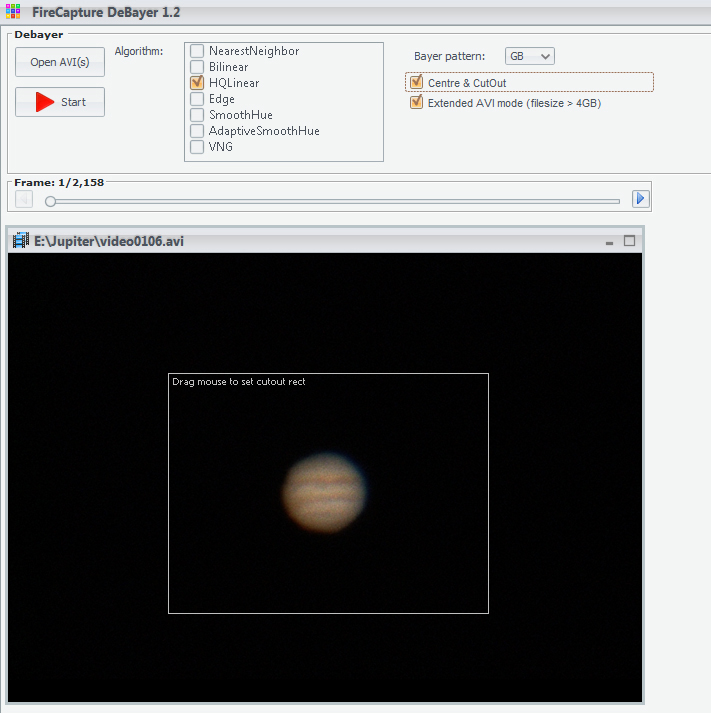Open the Bayer pattern GB dropdown
Viewport: 711px width, 713px height.
[530, 56]
